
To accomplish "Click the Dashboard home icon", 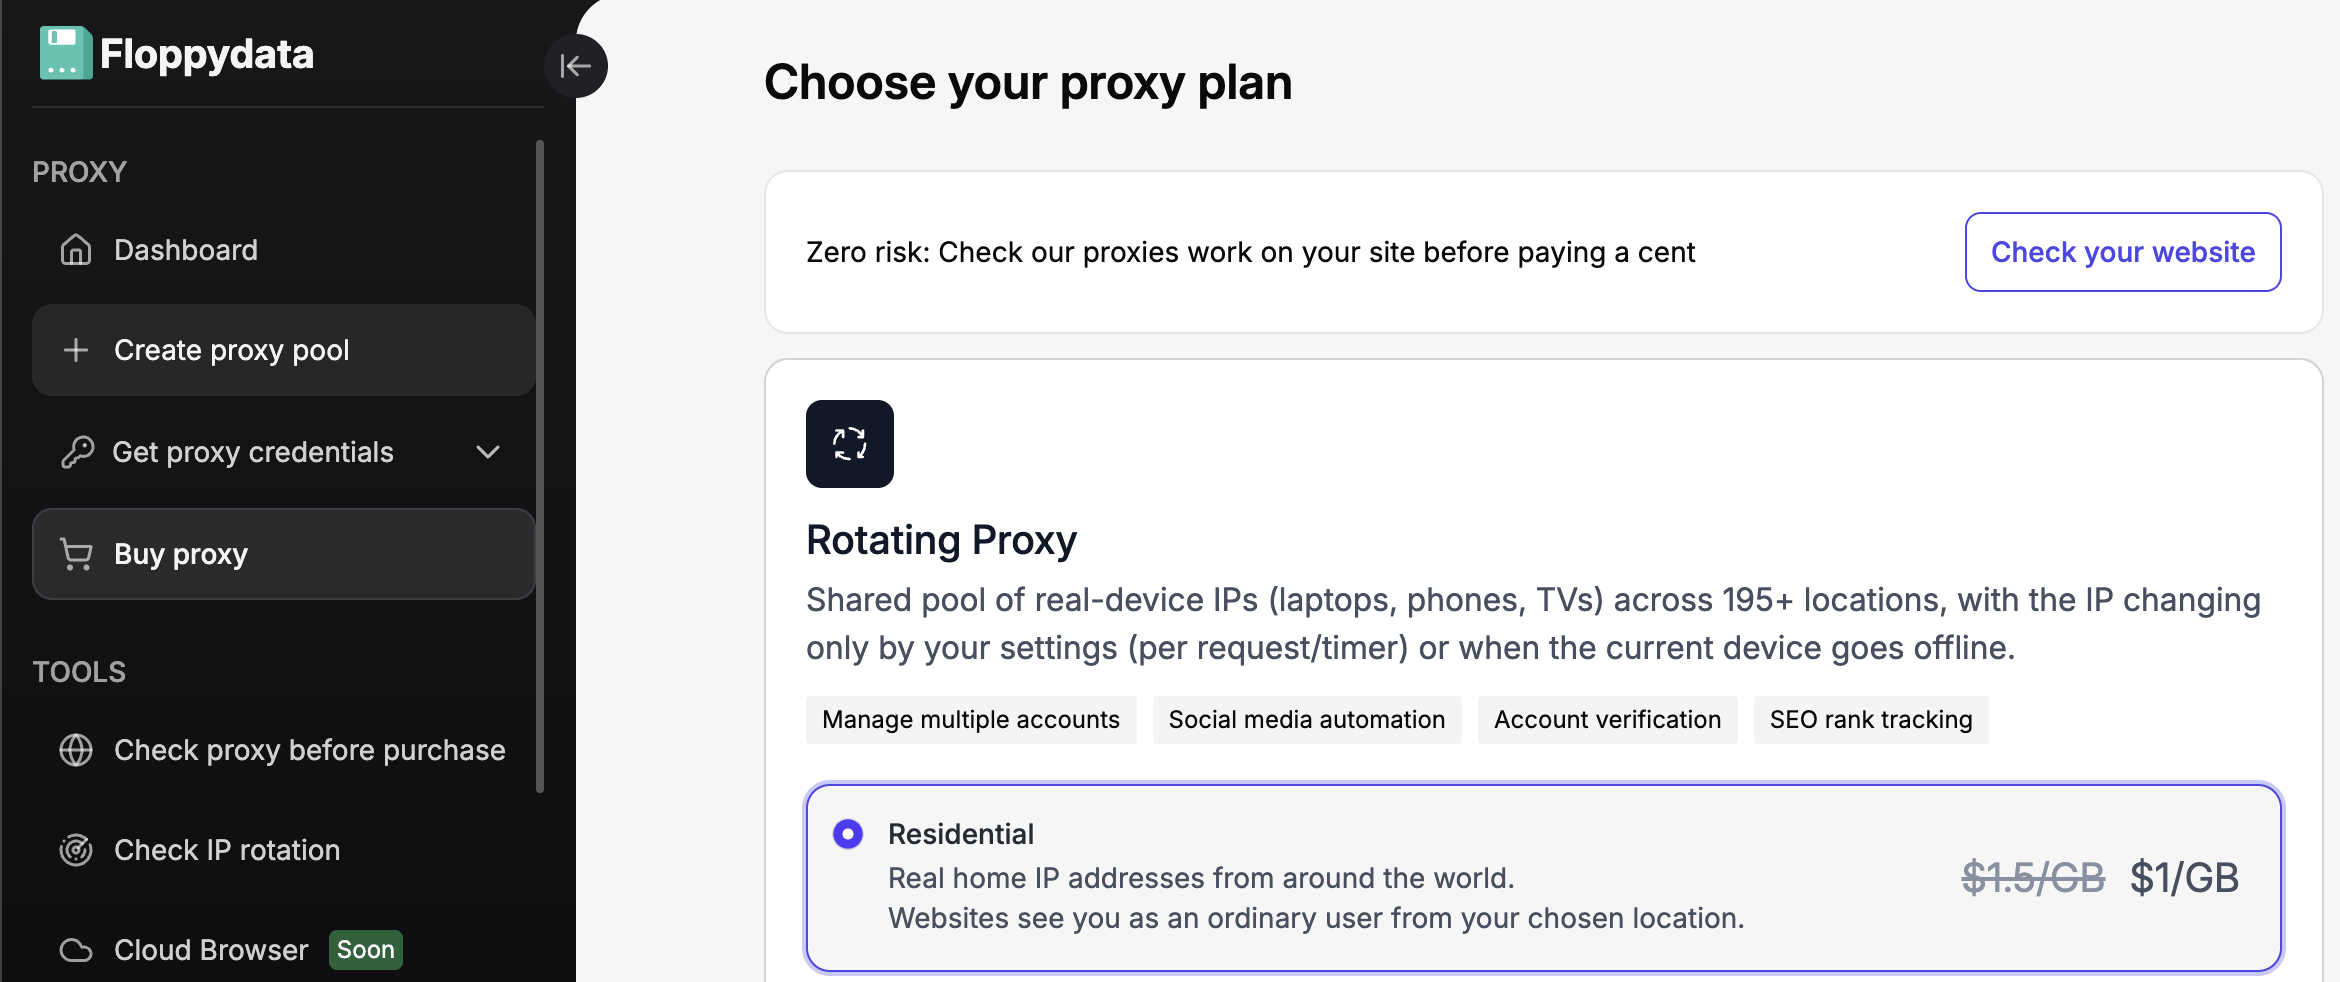I will click(x=76, y=250).
